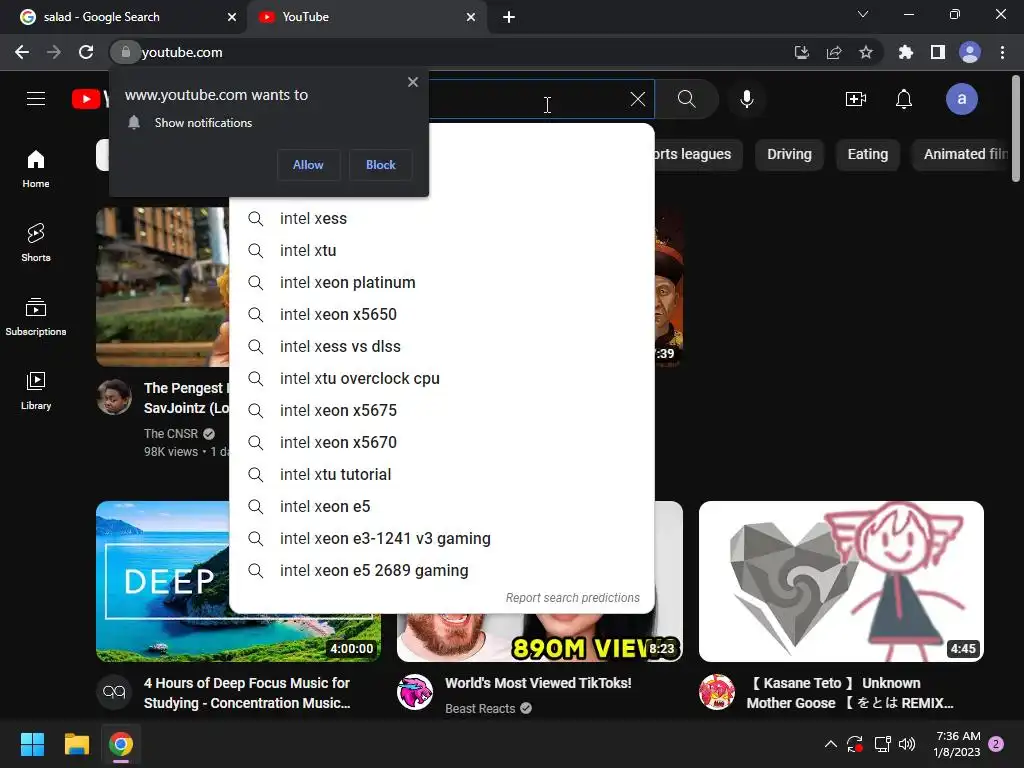Toggle the Chrome side panel
Screen dimensions: 1024x768
pos(938,52)
